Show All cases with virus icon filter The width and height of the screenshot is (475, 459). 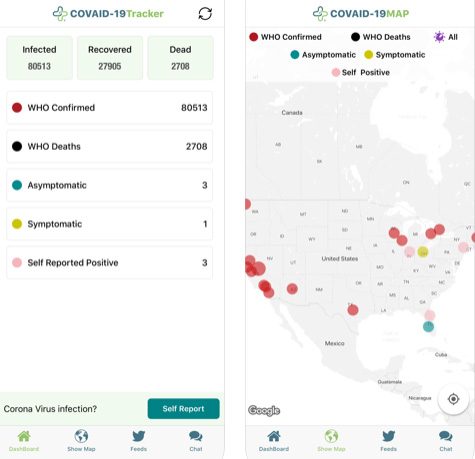click(445, 37)
